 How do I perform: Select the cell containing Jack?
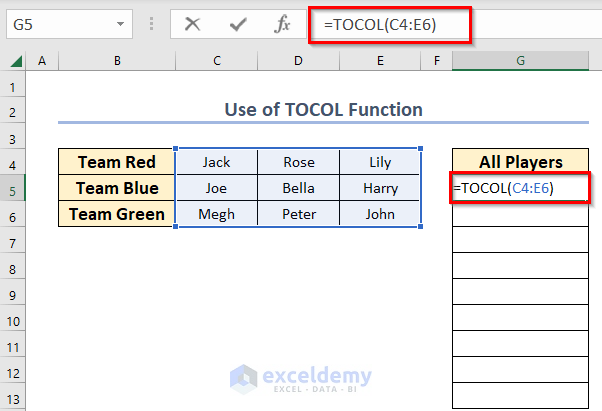216,162
